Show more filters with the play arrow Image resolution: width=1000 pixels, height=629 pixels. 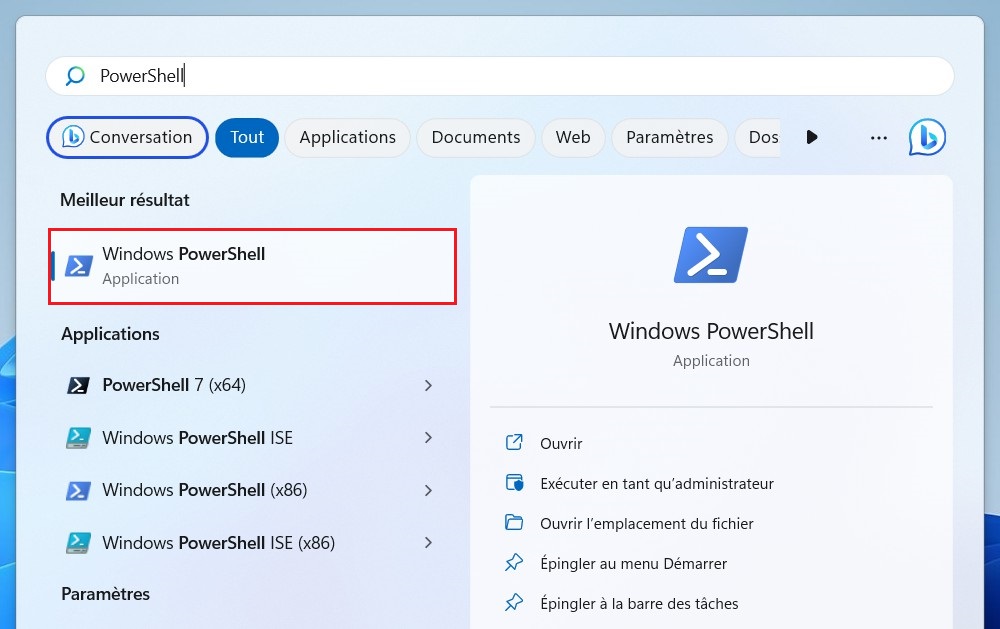tap(812, 137)
